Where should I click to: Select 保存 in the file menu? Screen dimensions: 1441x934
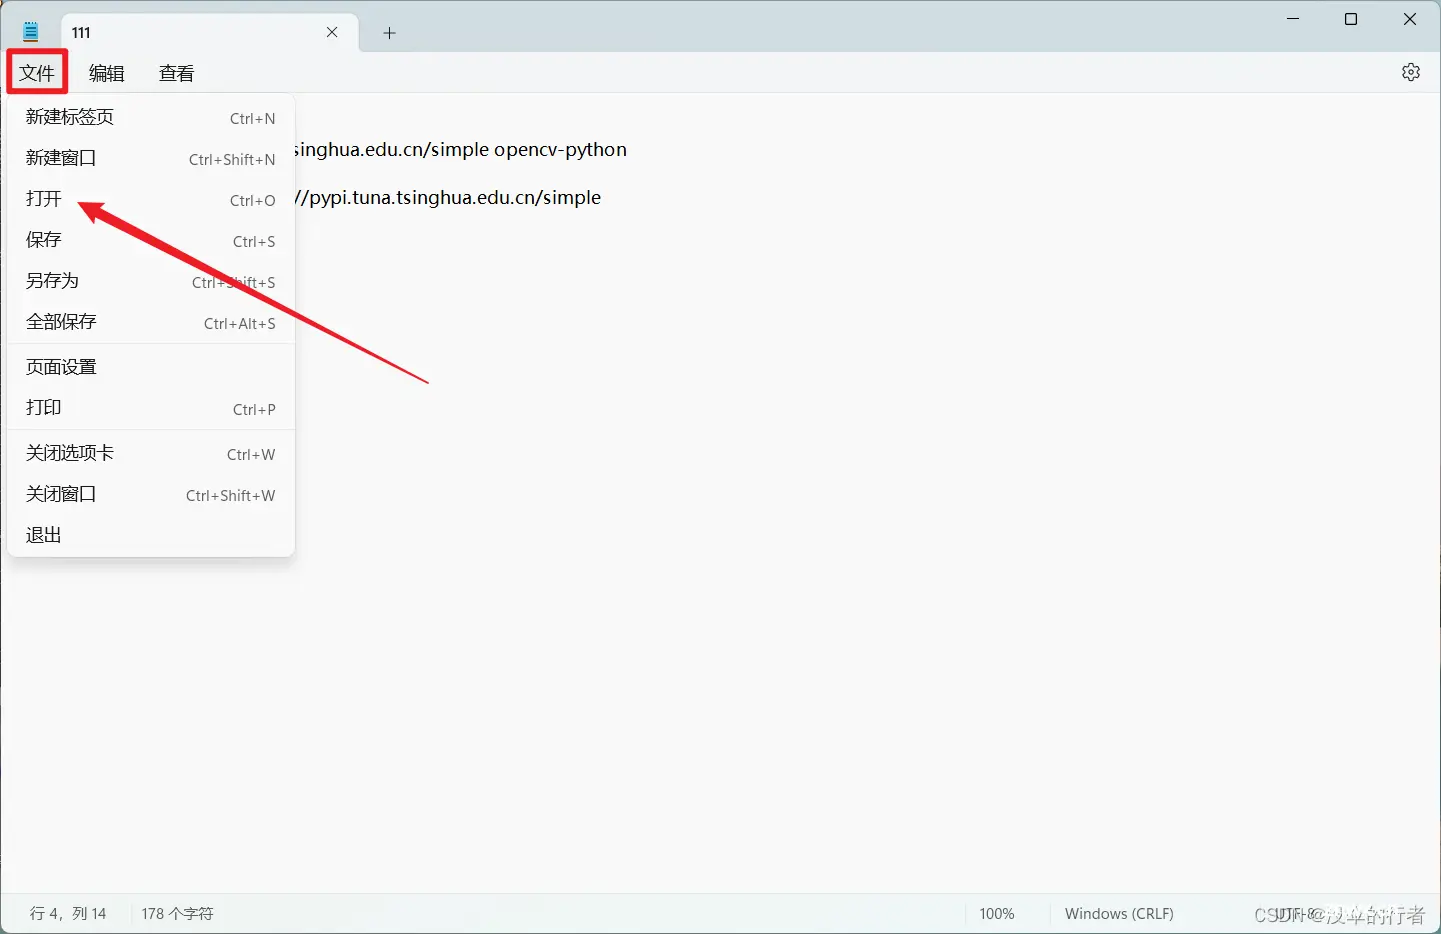[151, 241]
